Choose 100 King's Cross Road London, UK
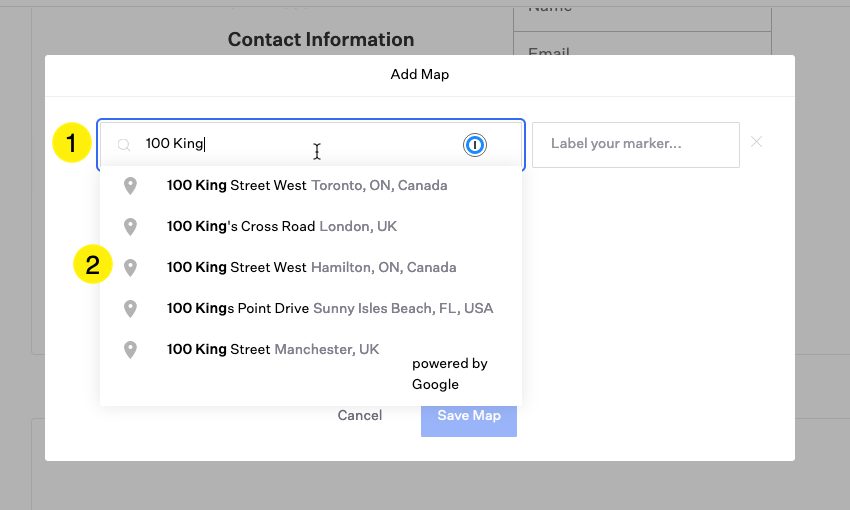The image size is (850, 510). coord(281,227)
